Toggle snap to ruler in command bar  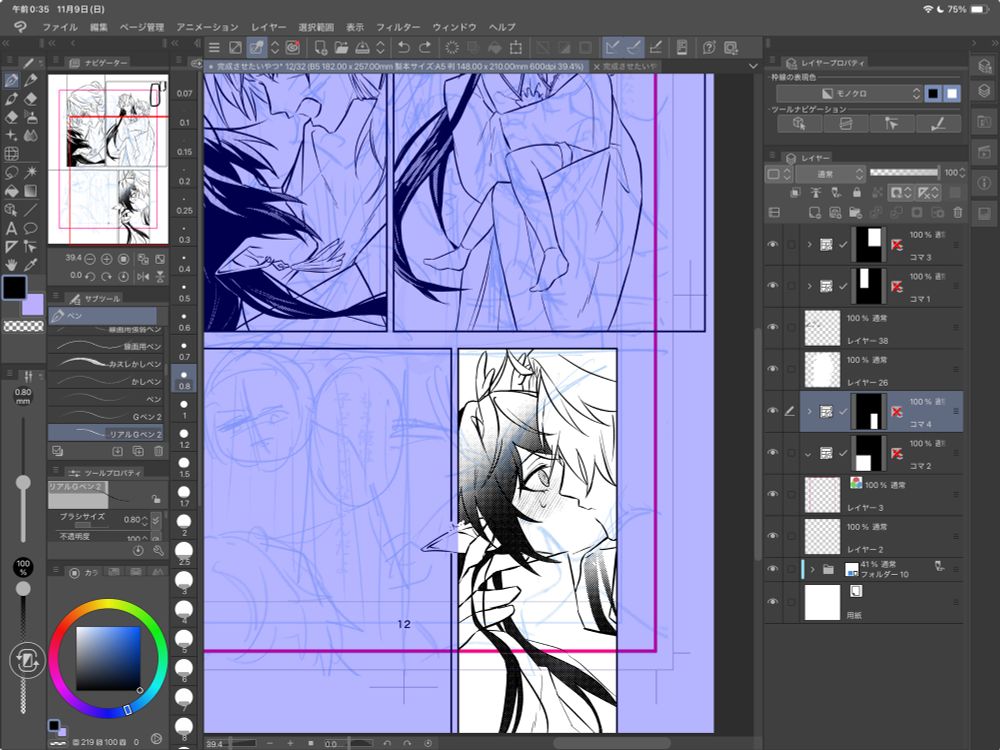click(612, 47)
